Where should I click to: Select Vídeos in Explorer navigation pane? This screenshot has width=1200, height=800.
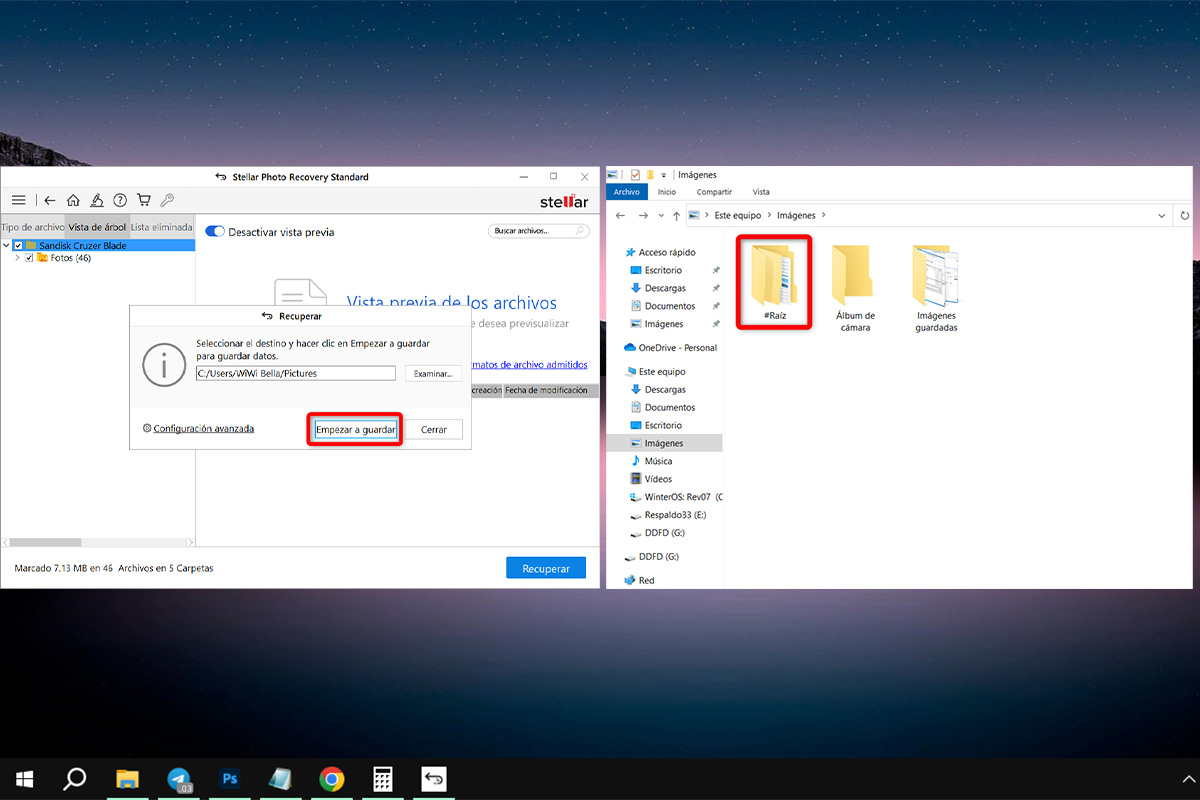click(x=658, y=479)
